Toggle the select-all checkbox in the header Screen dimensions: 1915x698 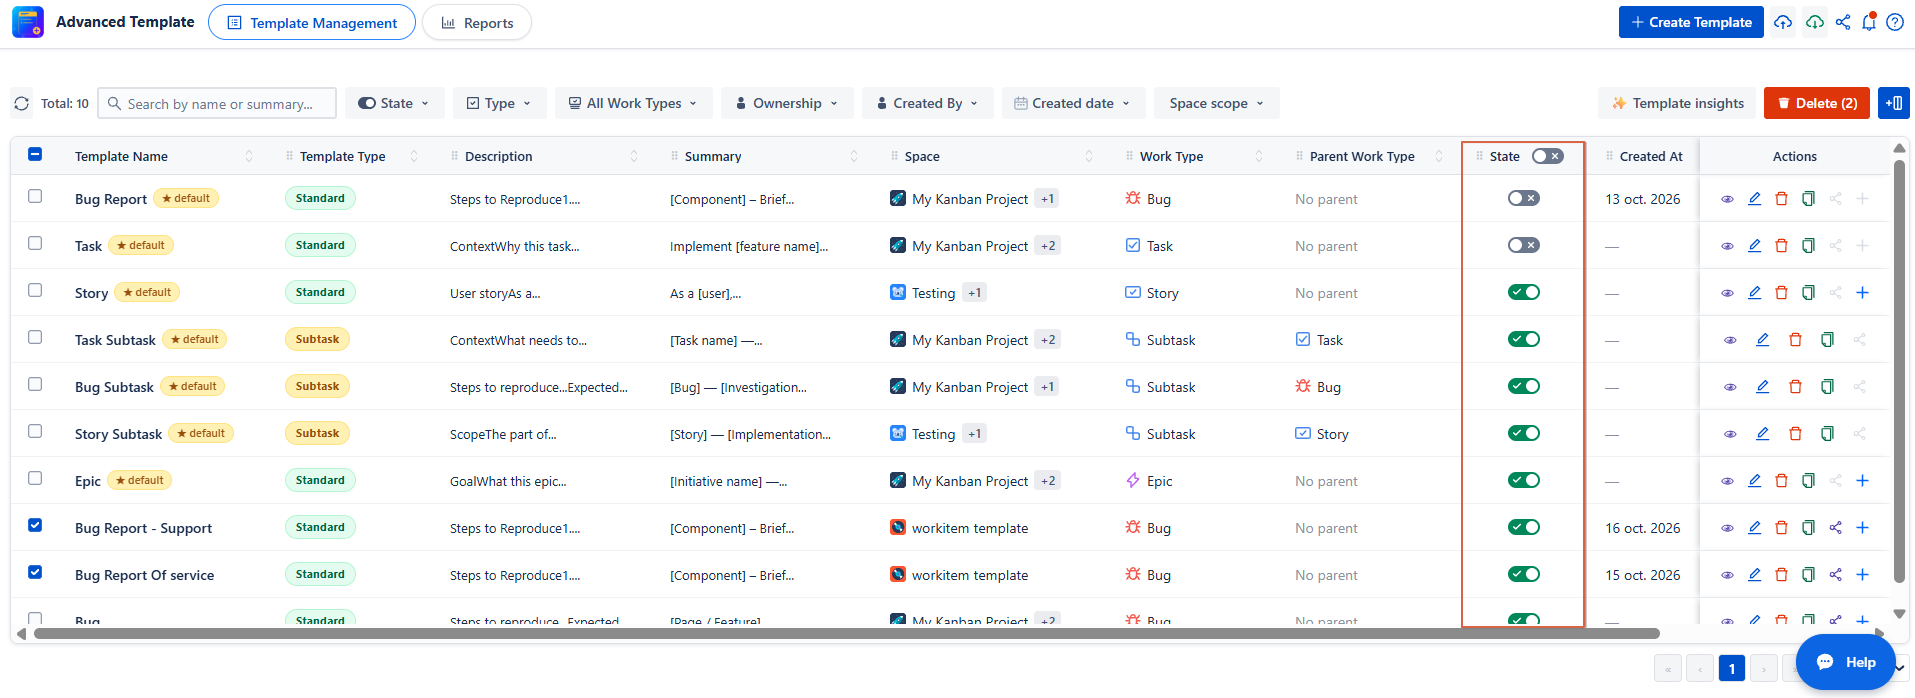(35, 154)
